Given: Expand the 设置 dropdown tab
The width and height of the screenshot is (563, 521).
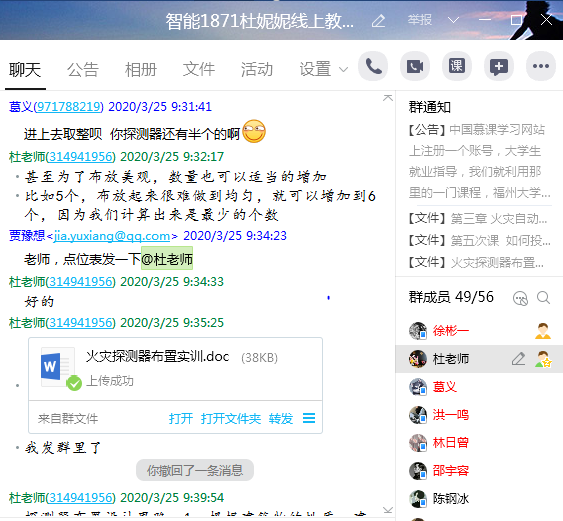Looking at the screenshot, I should click(x=324, y=69).
